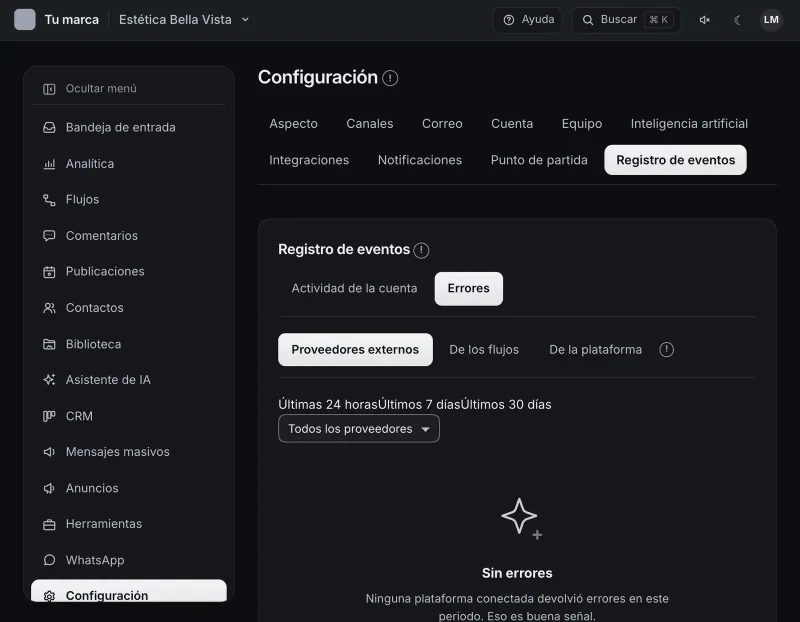Go to Bandeja de entrada
The width and height of the screenshot is (800, 622).
coord(129,128)
